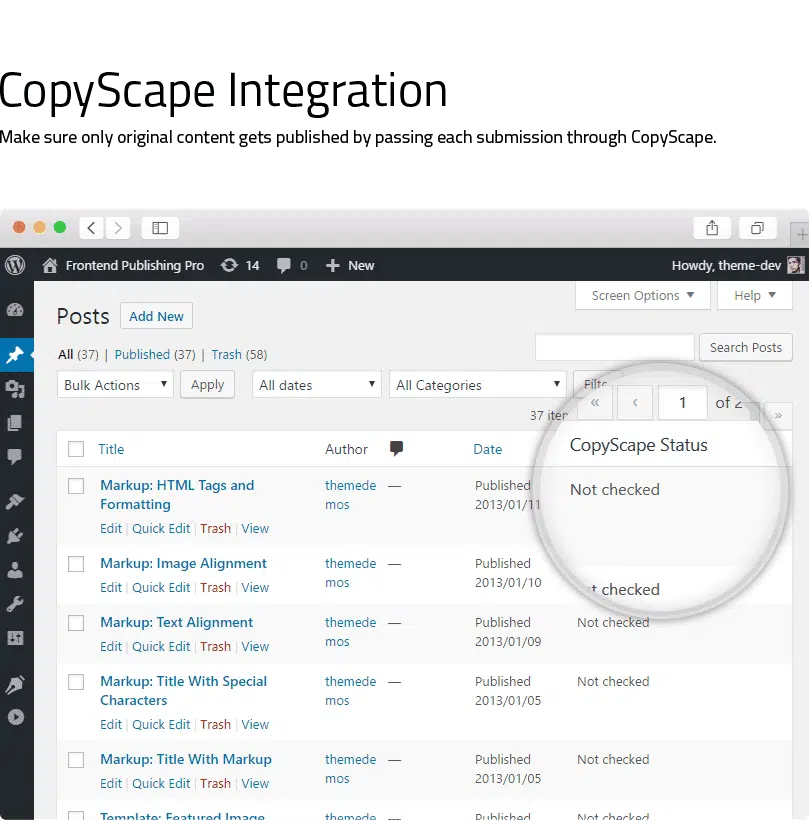Click the browser back arrow
809x820 pixels.
92,228
